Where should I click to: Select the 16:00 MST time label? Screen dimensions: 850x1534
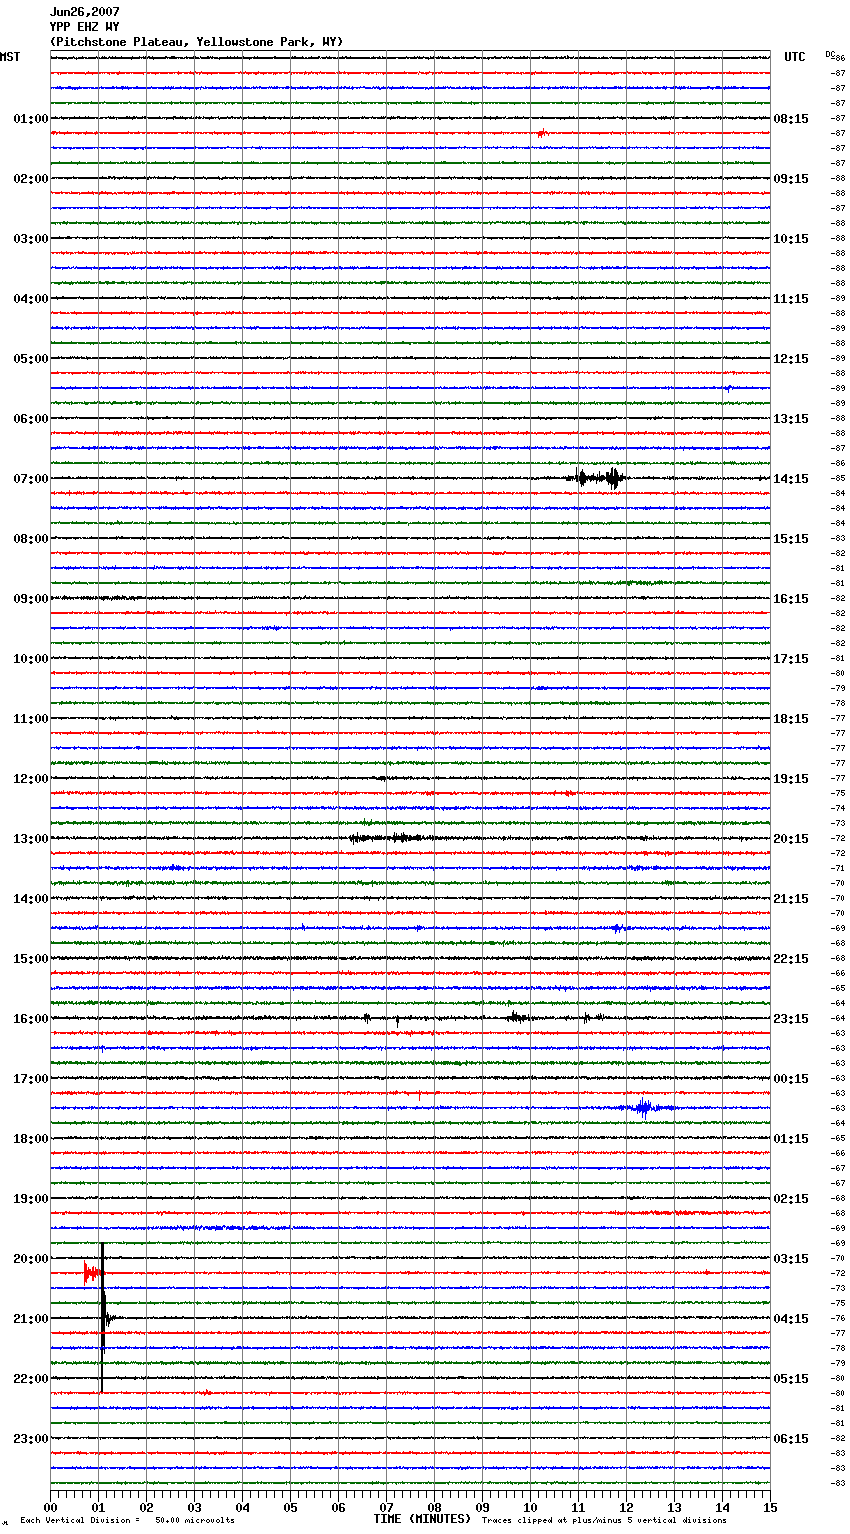tap(31, 1019)
